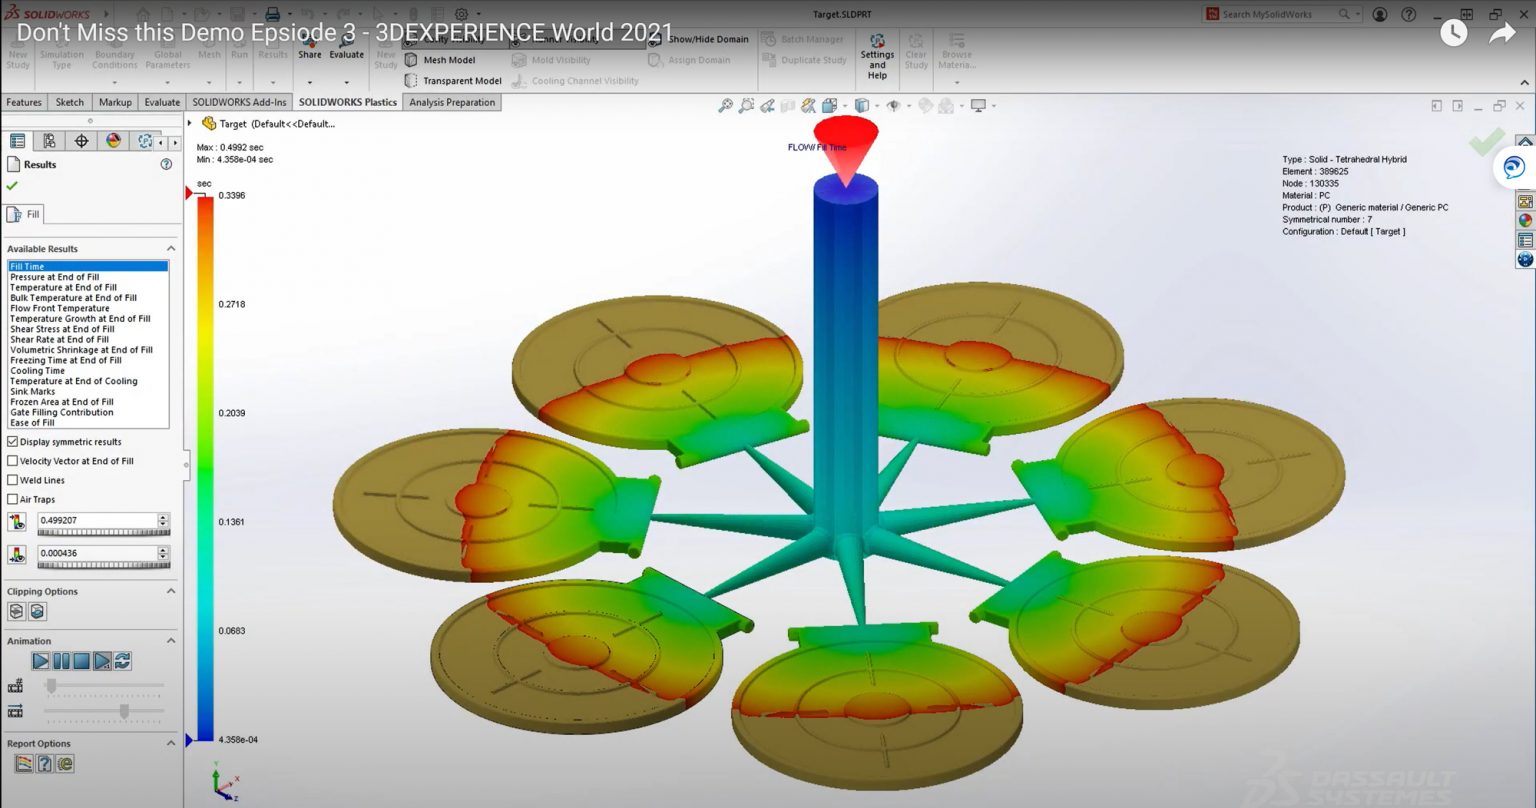Switch to the Evaluate tab
Viewport: 1536px width, 808px height.
pyautogui.click(x=162, y=102)
